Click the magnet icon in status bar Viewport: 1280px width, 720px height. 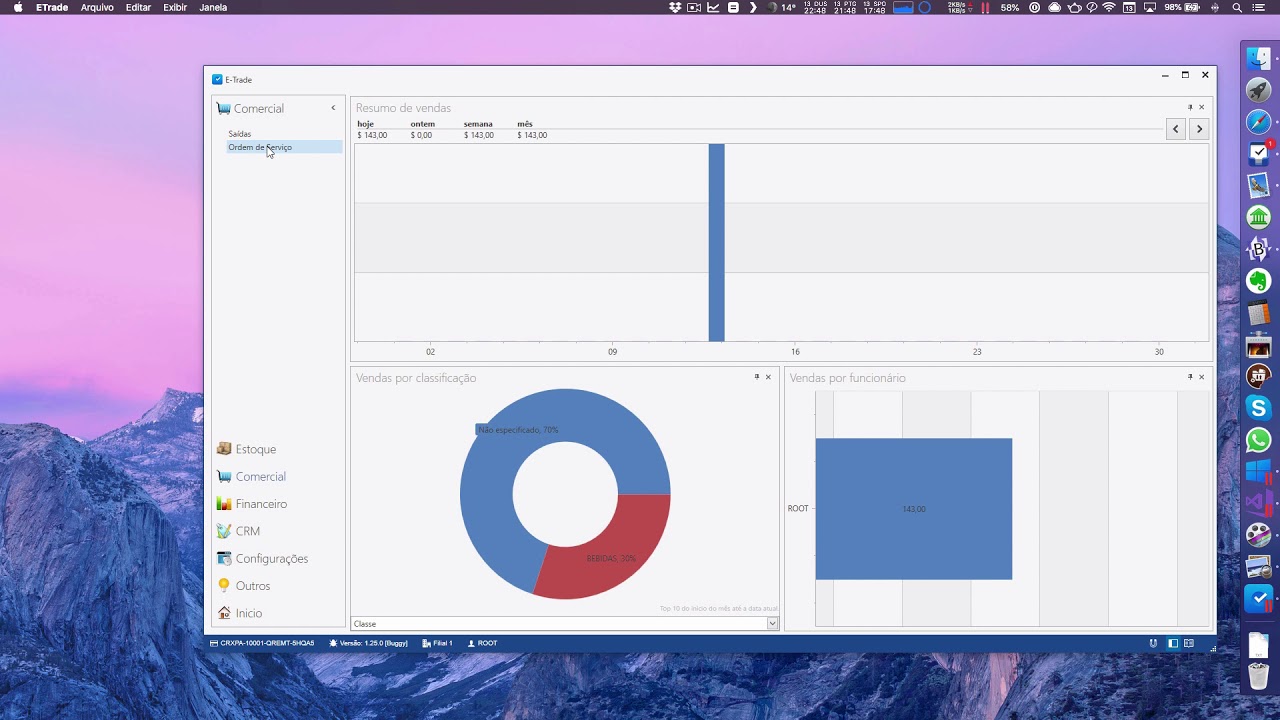click(x=1153, y=643)
